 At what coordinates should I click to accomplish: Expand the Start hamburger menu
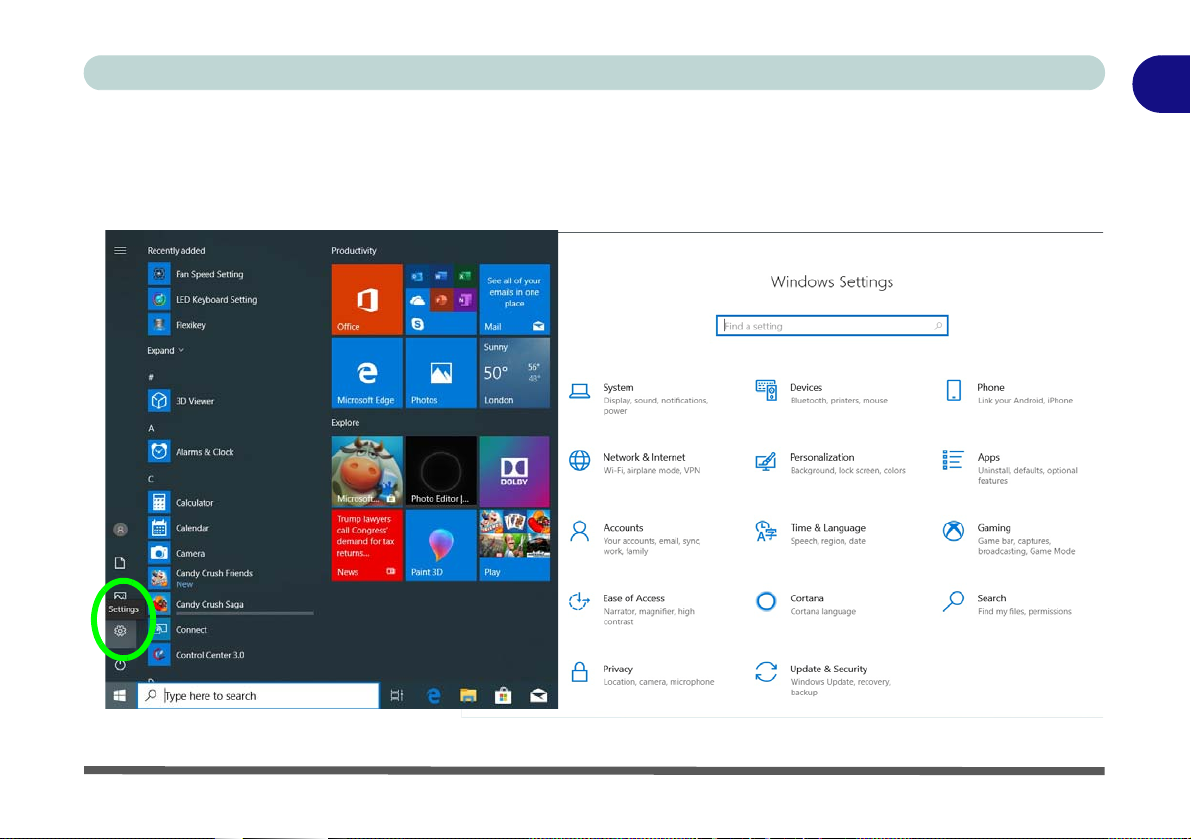point(120,251)
